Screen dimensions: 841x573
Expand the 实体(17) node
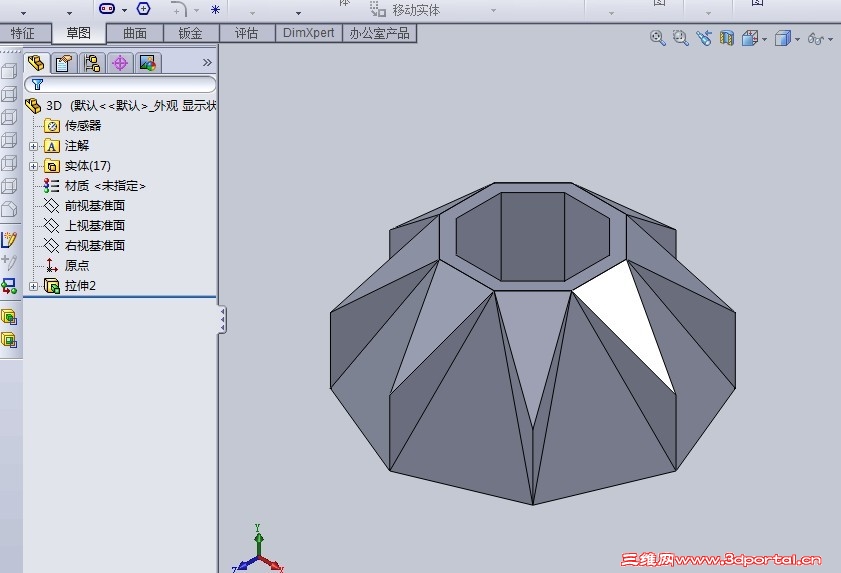click(33, 166)
